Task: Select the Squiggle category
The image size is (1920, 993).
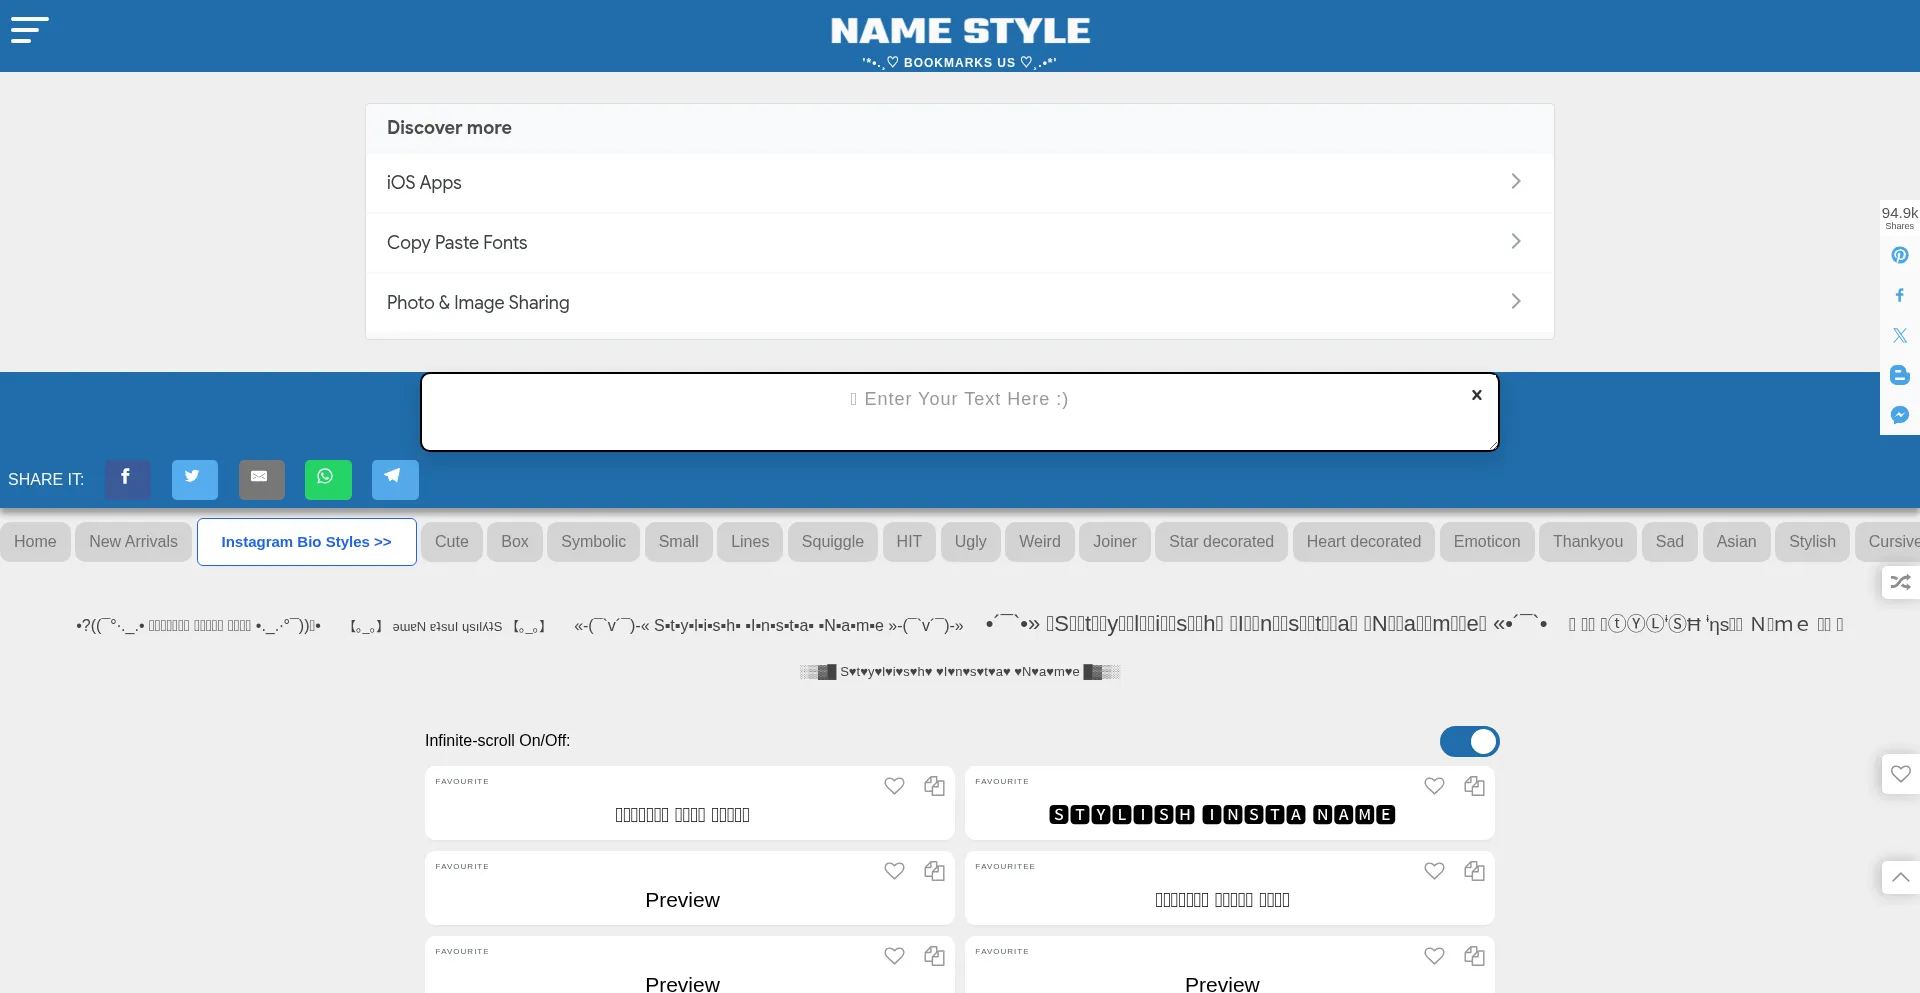Action: [x=833, y=542]
